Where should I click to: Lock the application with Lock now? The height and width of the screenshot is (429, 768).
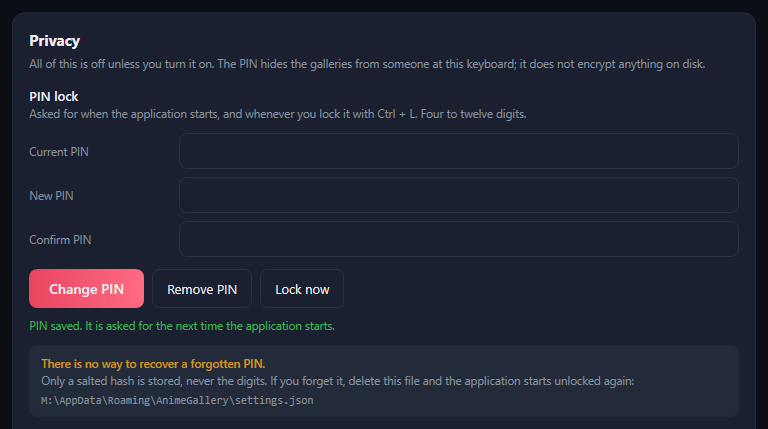pyautogui.click(x=302, y=289)
